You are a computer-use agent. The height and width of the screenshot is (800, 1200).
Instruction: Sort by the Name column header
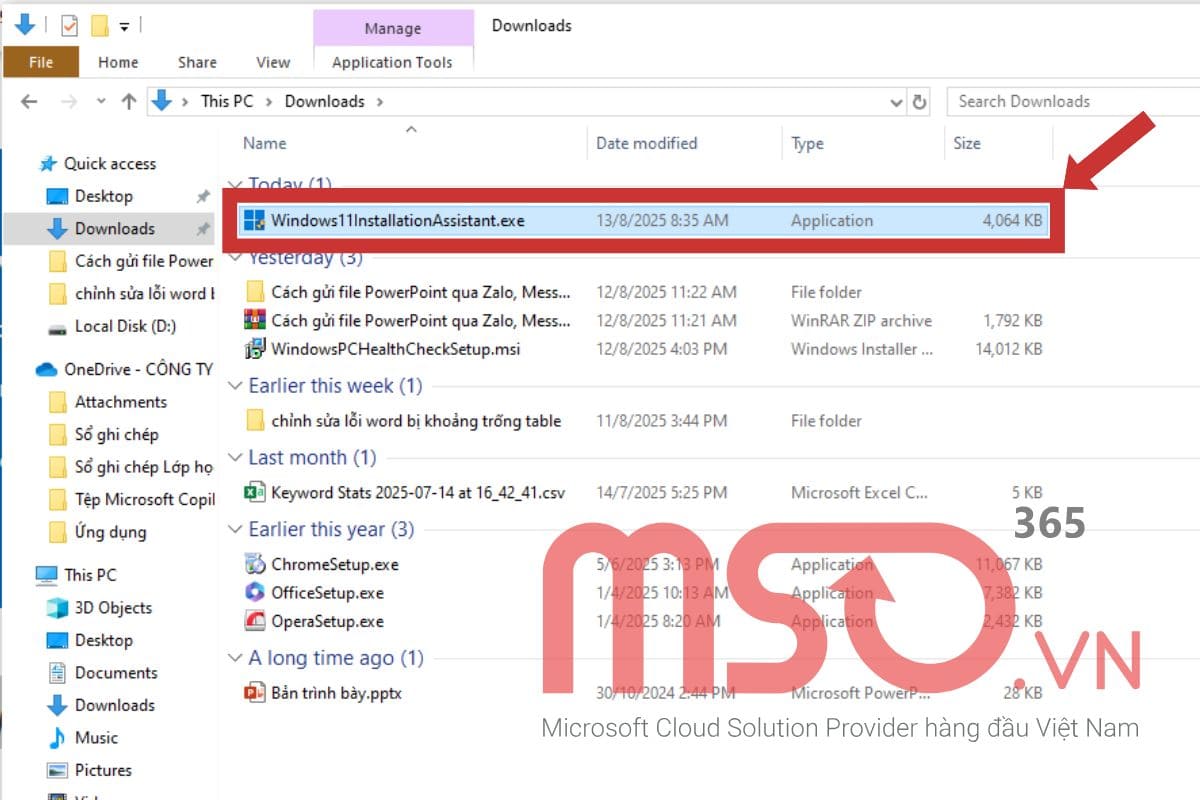264,143
